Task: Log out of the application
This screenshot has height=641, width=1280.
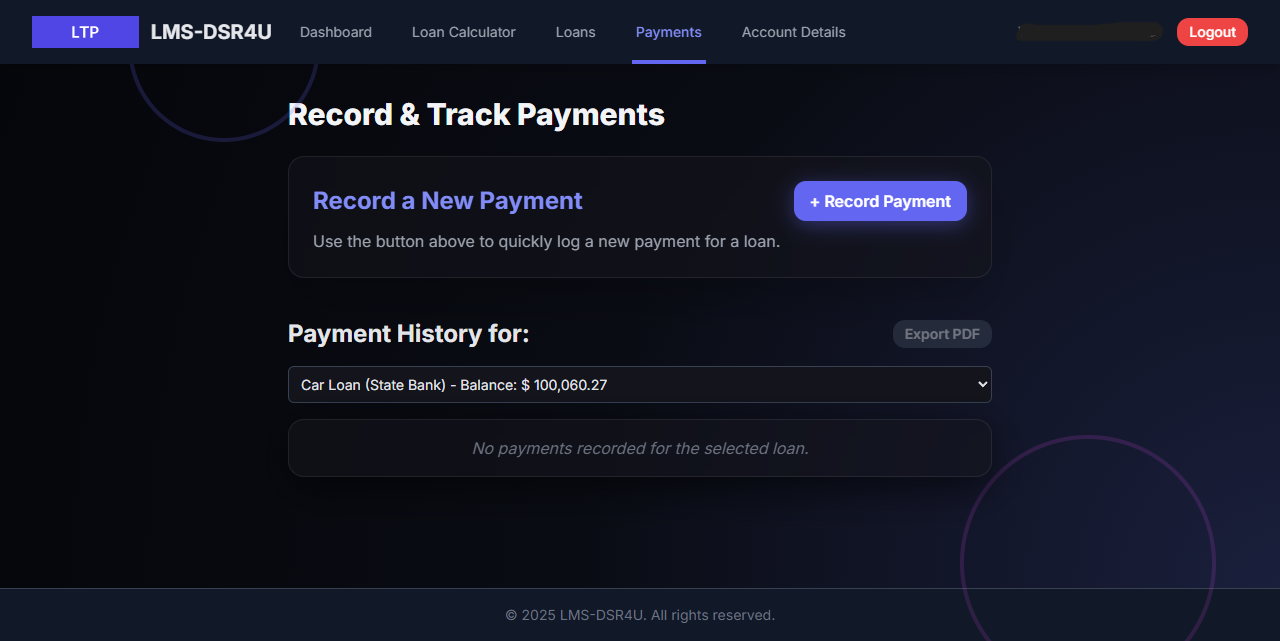Action: [1212, 31]
